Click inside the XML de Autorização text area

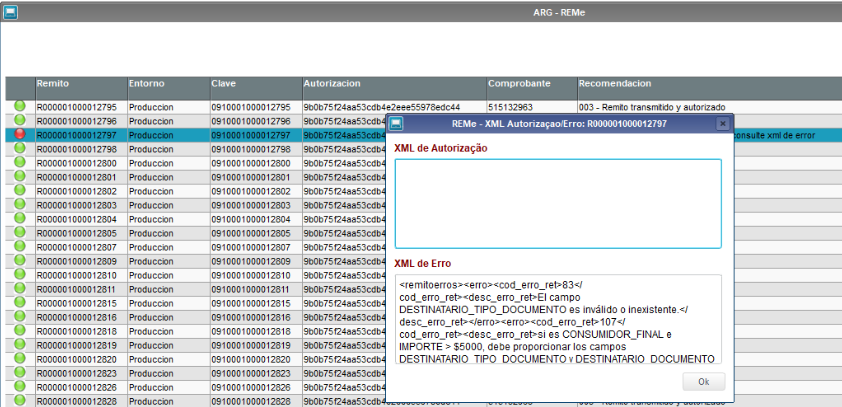click(558, 204)
